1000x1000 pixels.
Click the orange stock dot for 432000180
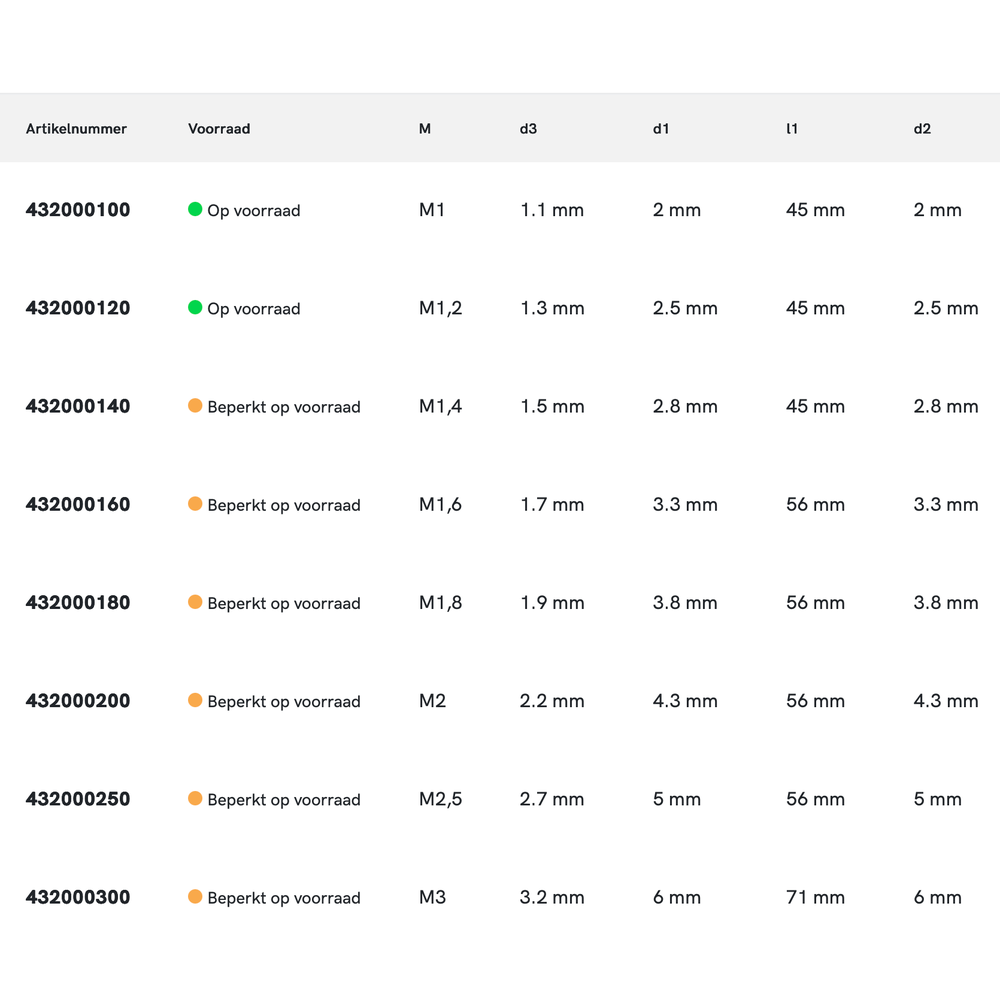[195, 602]
